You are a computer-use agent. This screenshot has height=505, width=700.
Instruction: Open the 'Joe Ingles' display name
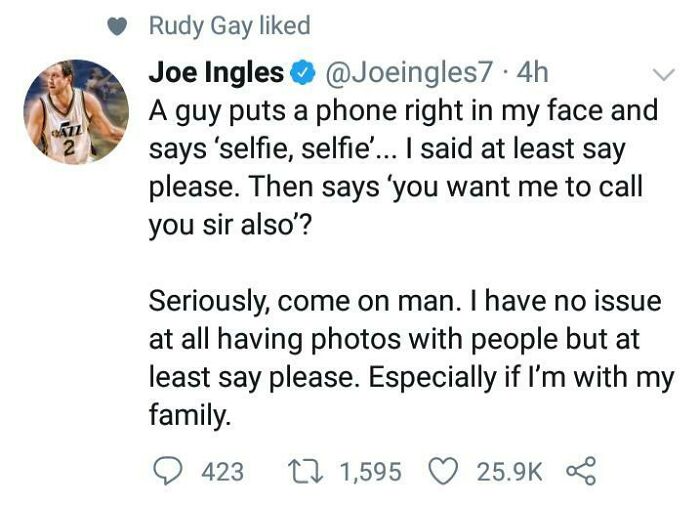tap(215, 73)
